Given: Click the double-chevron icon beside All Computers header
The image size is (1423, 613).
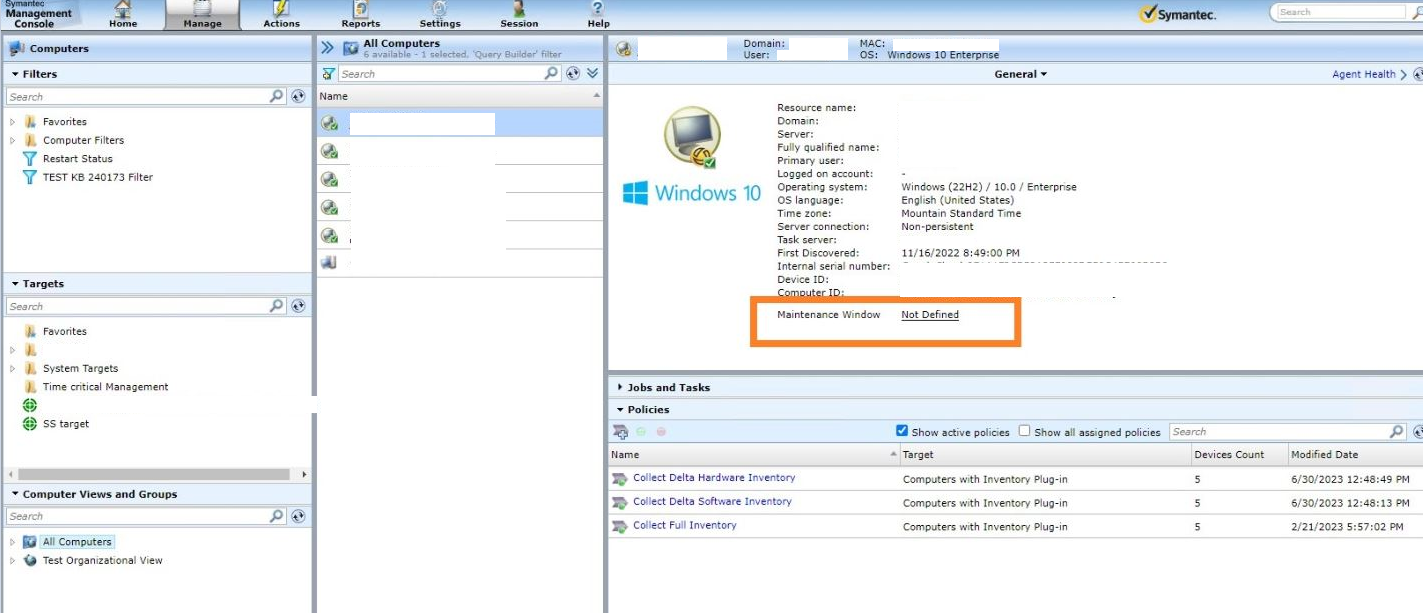Looking at the screenshot, I should click(327, 48).
